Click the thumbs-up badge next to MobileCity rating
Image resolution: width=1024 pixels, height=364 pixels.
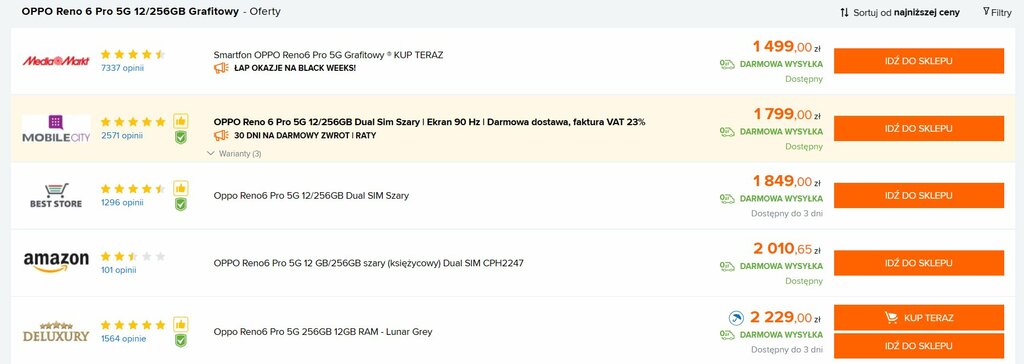coord(181,121)
